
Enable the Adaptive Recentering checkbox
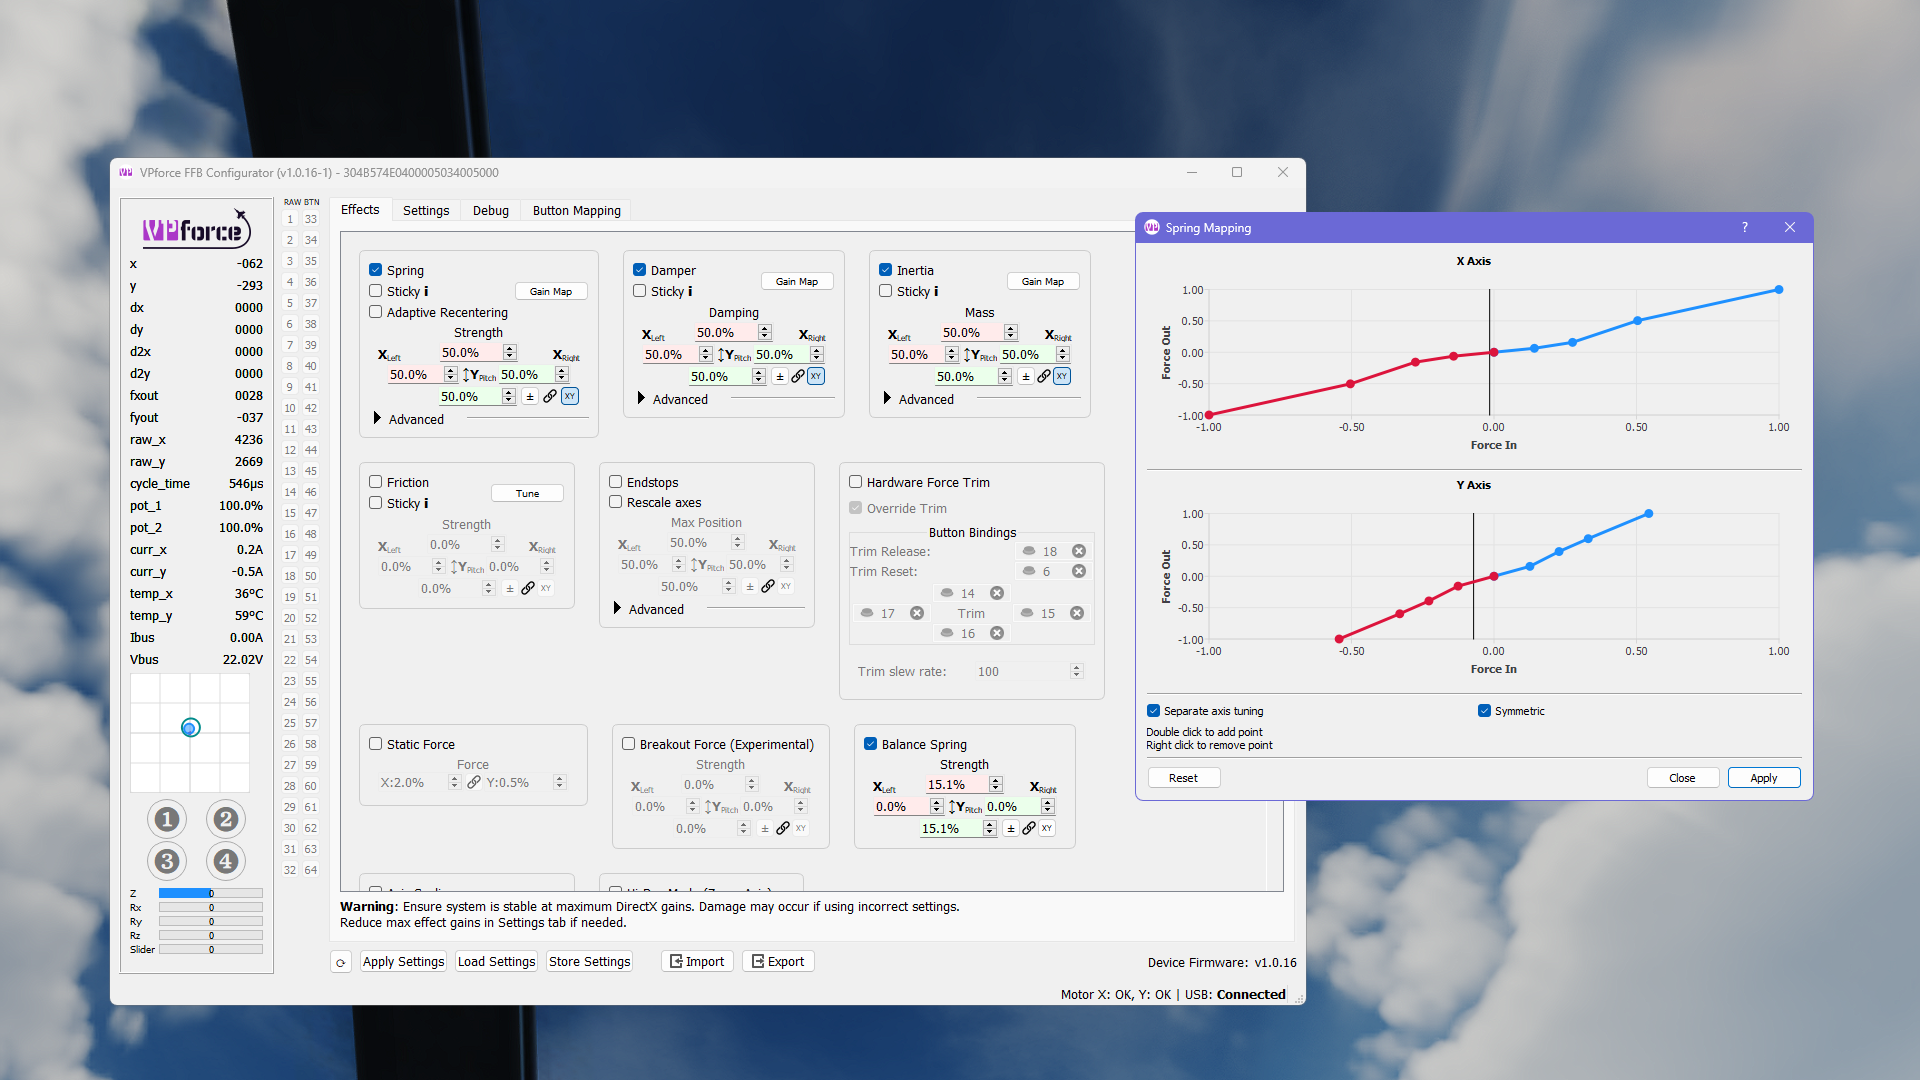[x=376, y=312]
